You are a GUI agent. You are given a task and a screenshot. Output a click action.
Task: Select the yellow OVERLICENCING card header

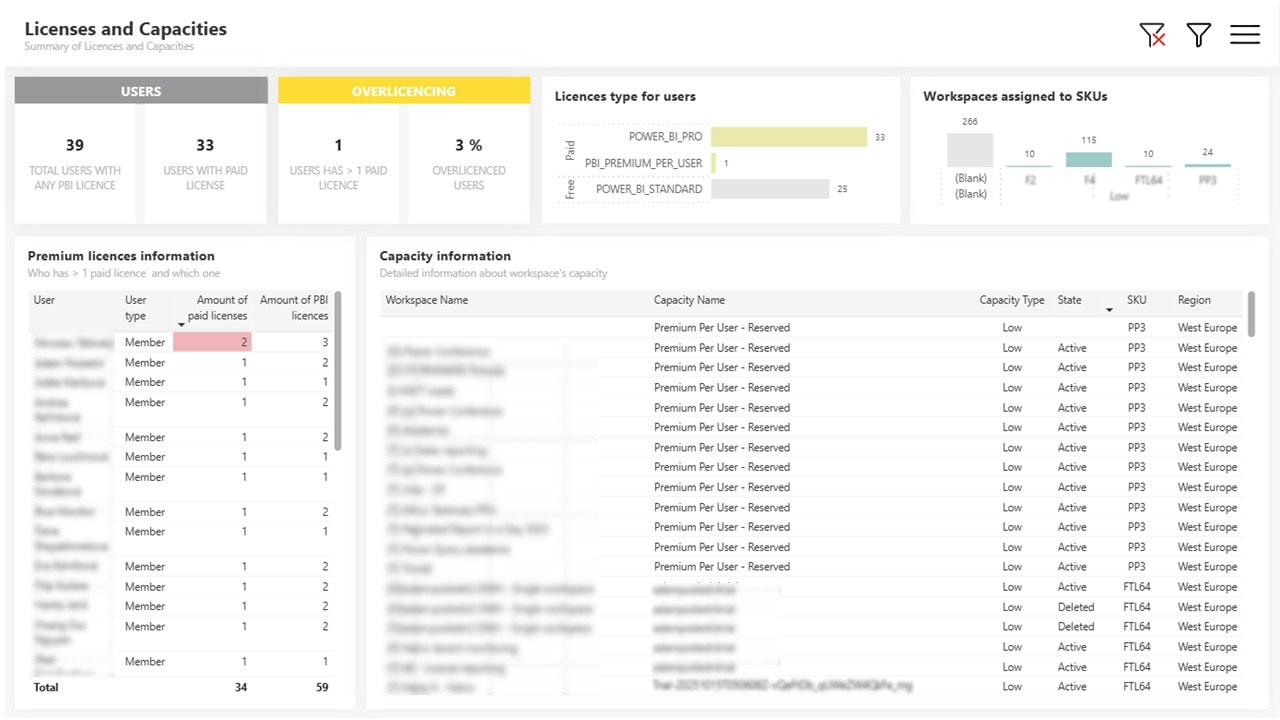click(x=403, y=90)
